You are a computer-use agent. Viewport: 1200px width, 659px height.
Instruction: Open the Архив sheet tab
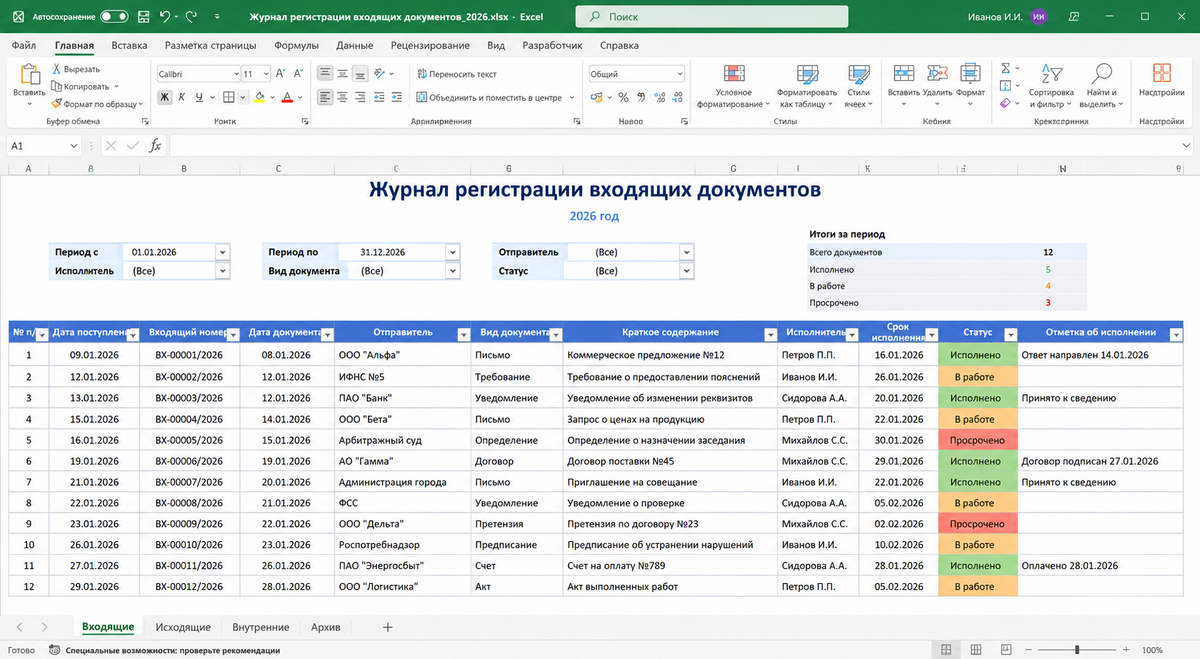[326, 627]
